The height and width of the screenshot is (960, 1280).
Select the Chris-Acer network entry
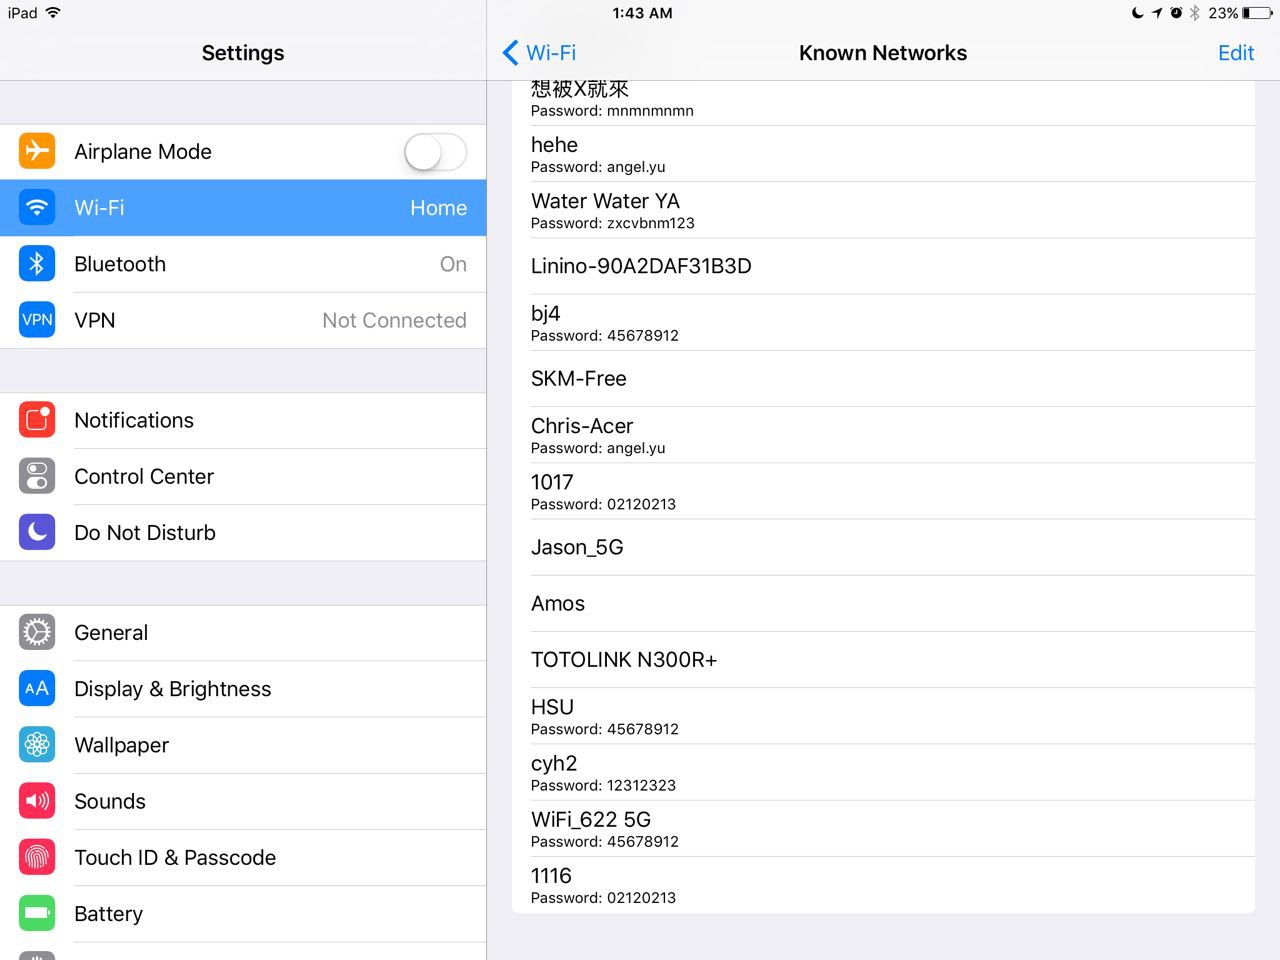tap(582, 435)
